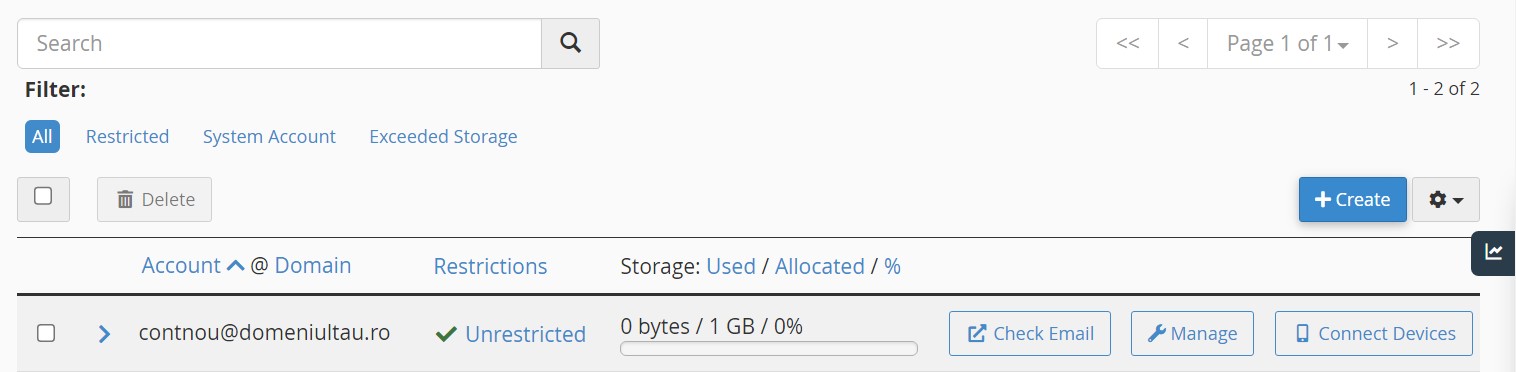Expand the contnou@domeniultau.ro account row
This screenshot has height=372, width=1516.
[x=105, y=333]
